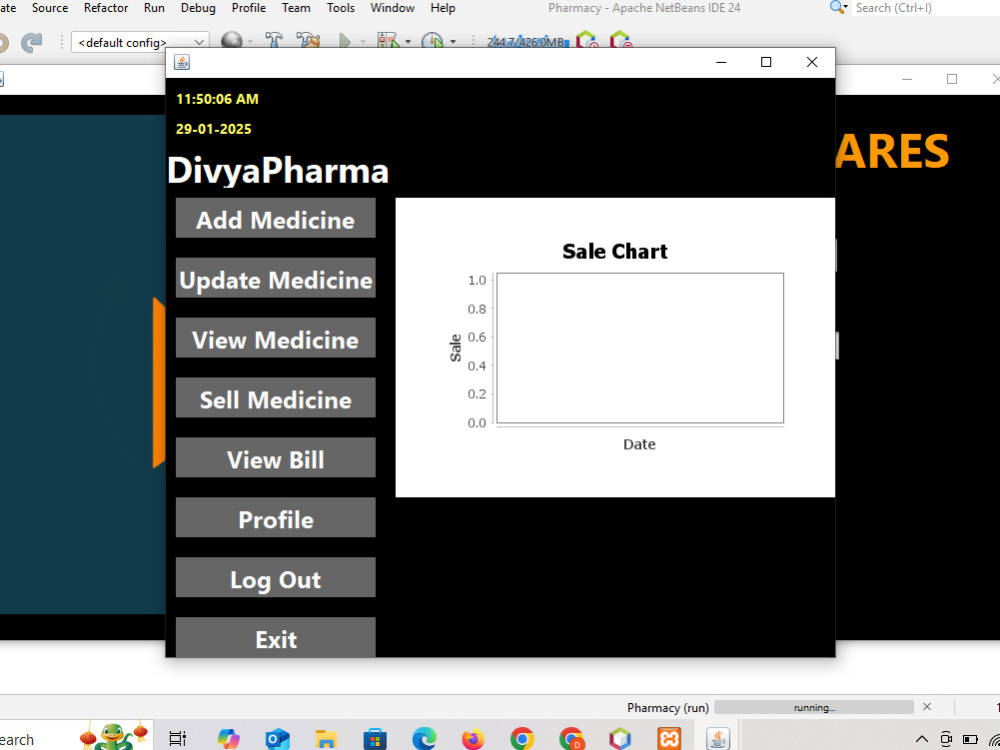Expand the arrow next to Run Project
The height and width of the screenshot is (750, 1000).
point(363,42)
